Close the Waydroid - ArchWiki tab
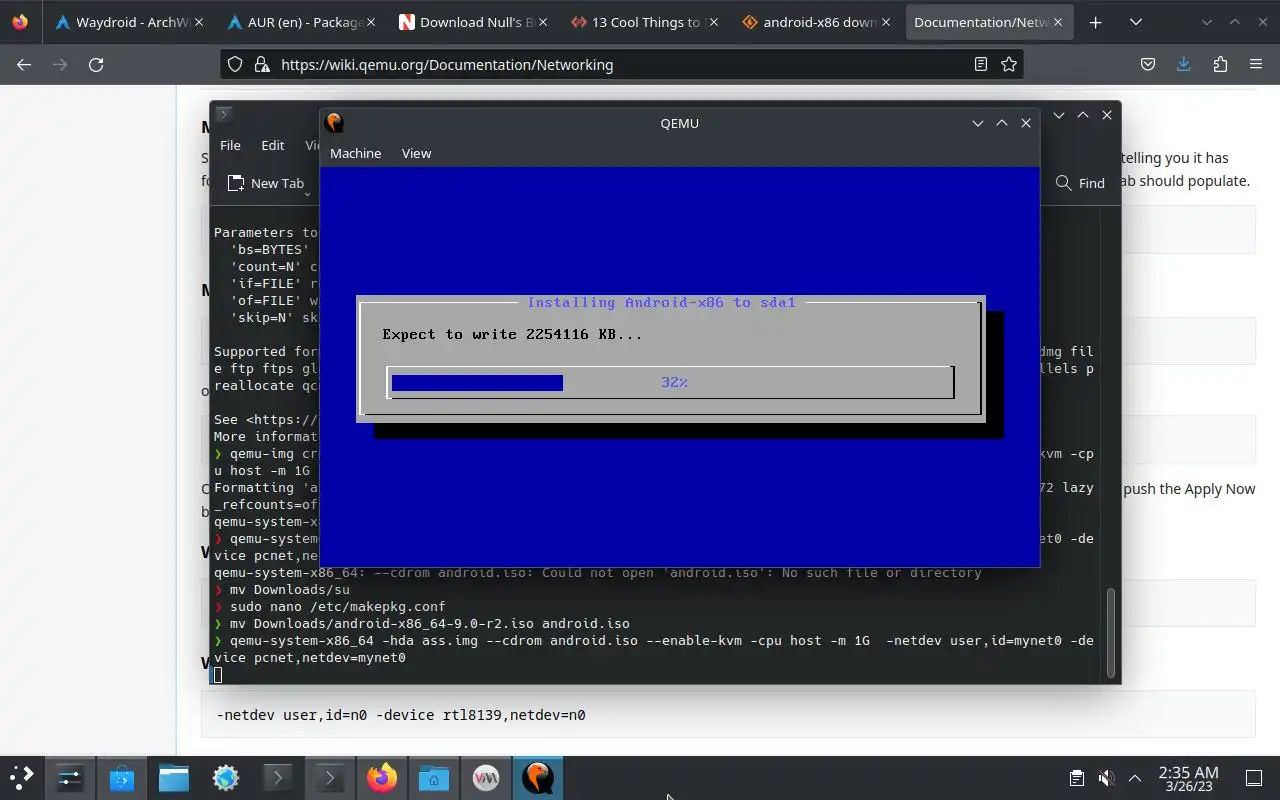 coord(199,22)
